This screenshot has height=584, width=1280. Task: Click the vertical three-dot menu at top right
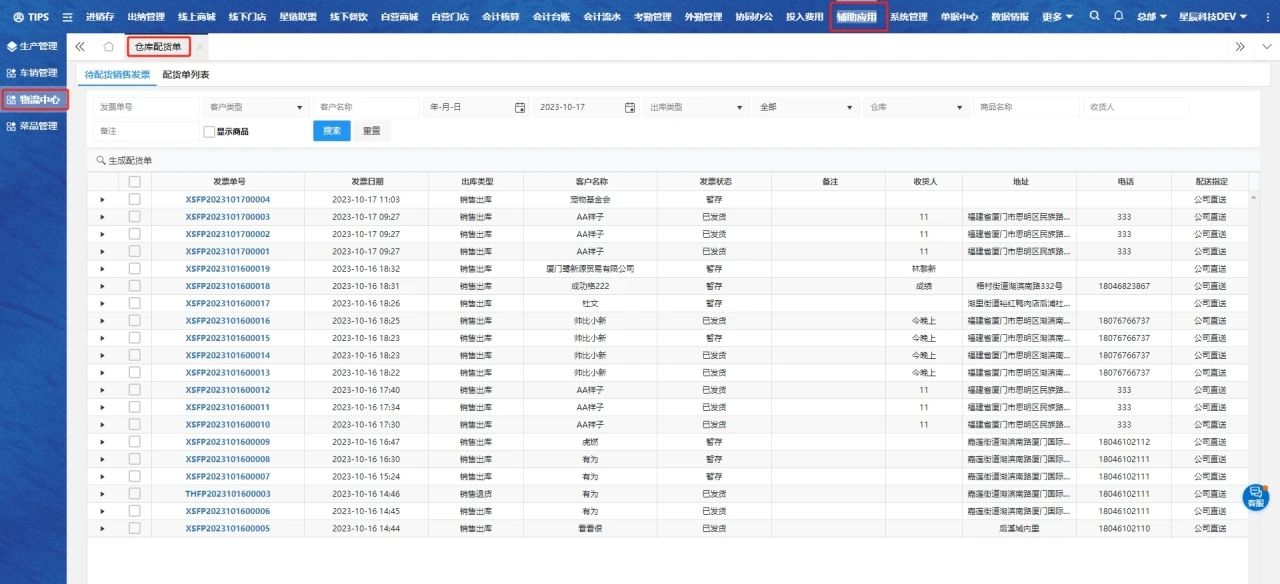(x=1264, y=47)
